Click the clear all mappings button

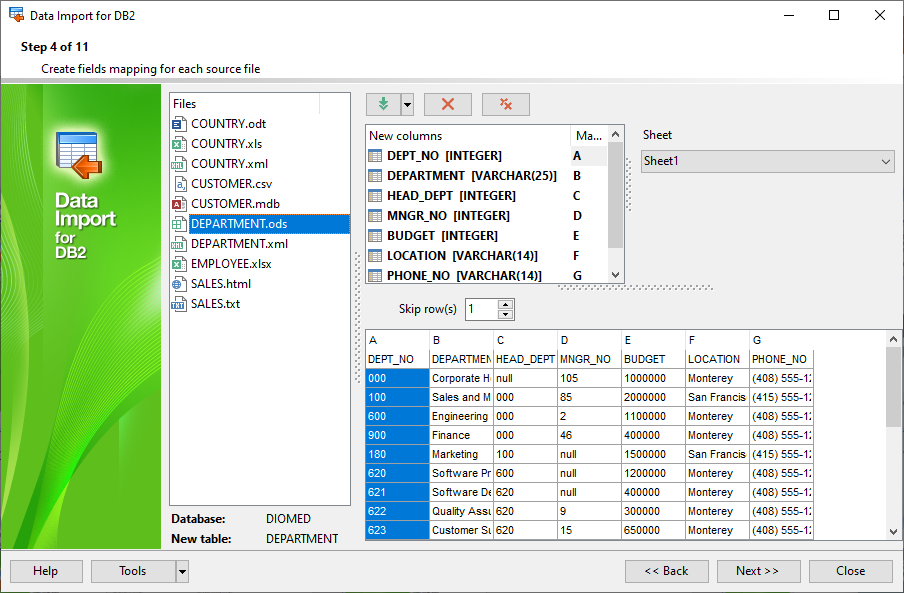point(506,105)
